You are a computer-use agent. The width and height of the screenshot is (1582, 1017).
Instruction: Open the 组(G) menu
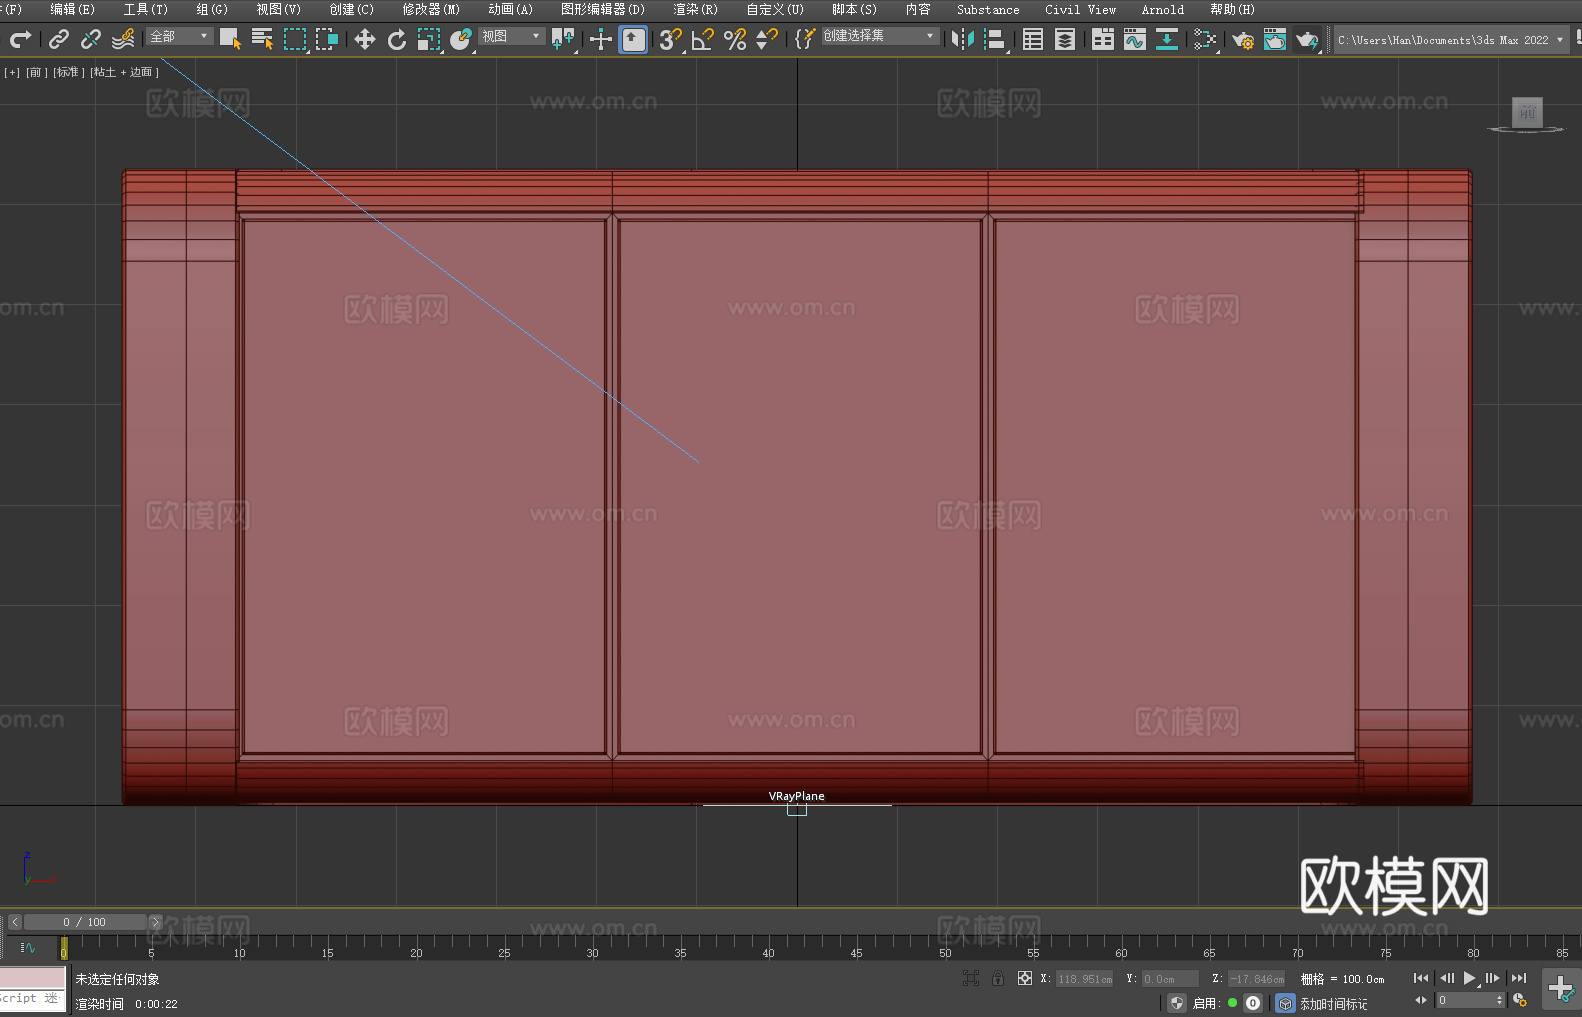pos(212,9)
